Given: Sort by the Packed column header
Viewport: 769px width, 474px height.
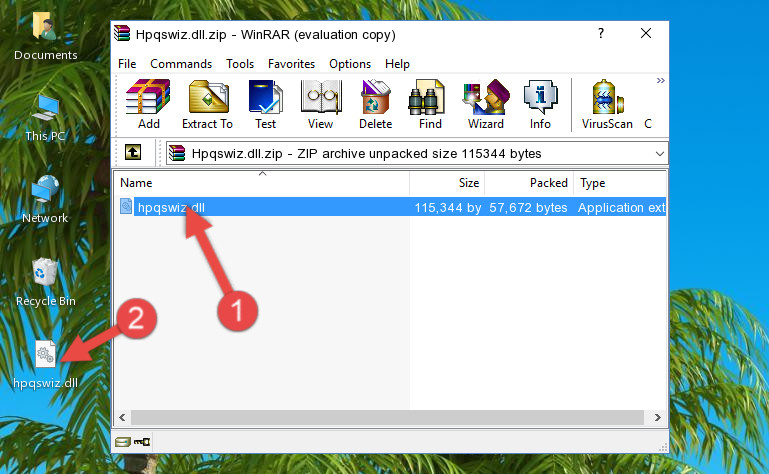Looking at the screenshot, I should (x=529, y=183).
